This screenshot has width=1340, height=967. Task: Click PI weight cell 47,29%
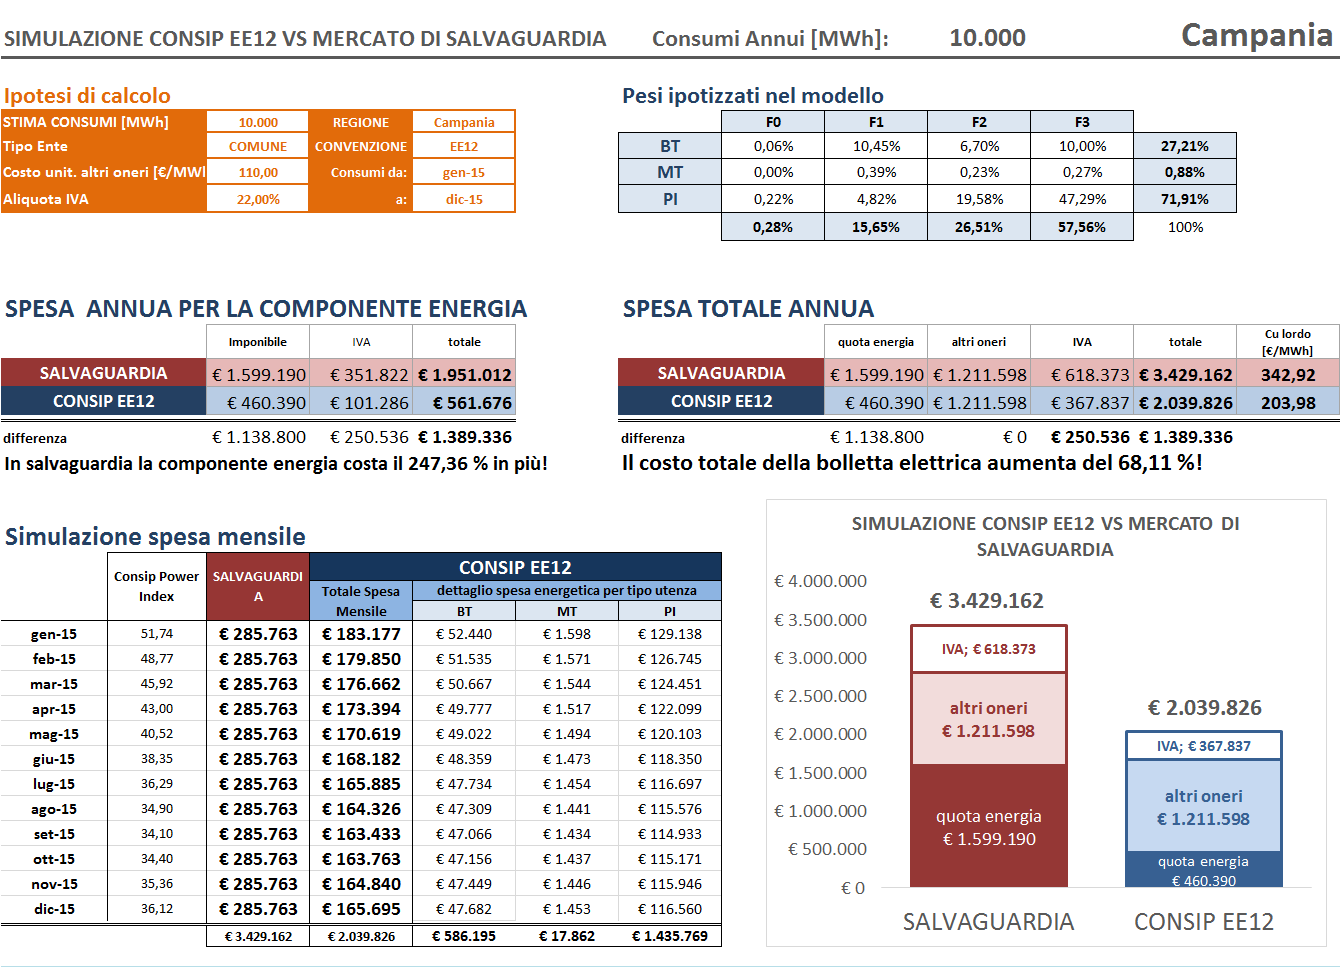(1082, 199)
